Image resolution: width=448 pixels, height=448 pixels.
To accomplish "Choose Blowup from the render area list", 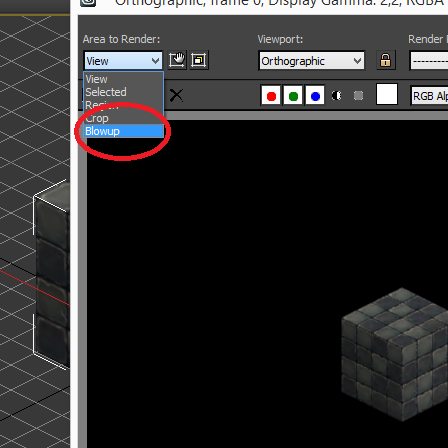I will point(124,131).
